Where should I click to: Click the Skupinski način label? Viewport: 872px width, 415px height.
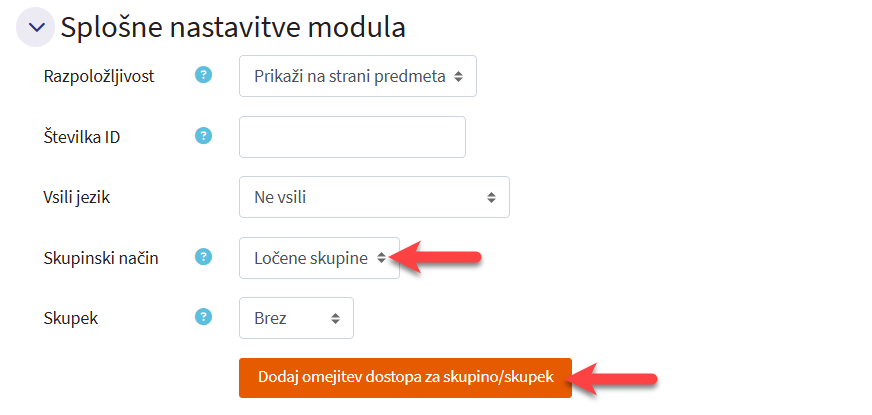coord(99,258)
